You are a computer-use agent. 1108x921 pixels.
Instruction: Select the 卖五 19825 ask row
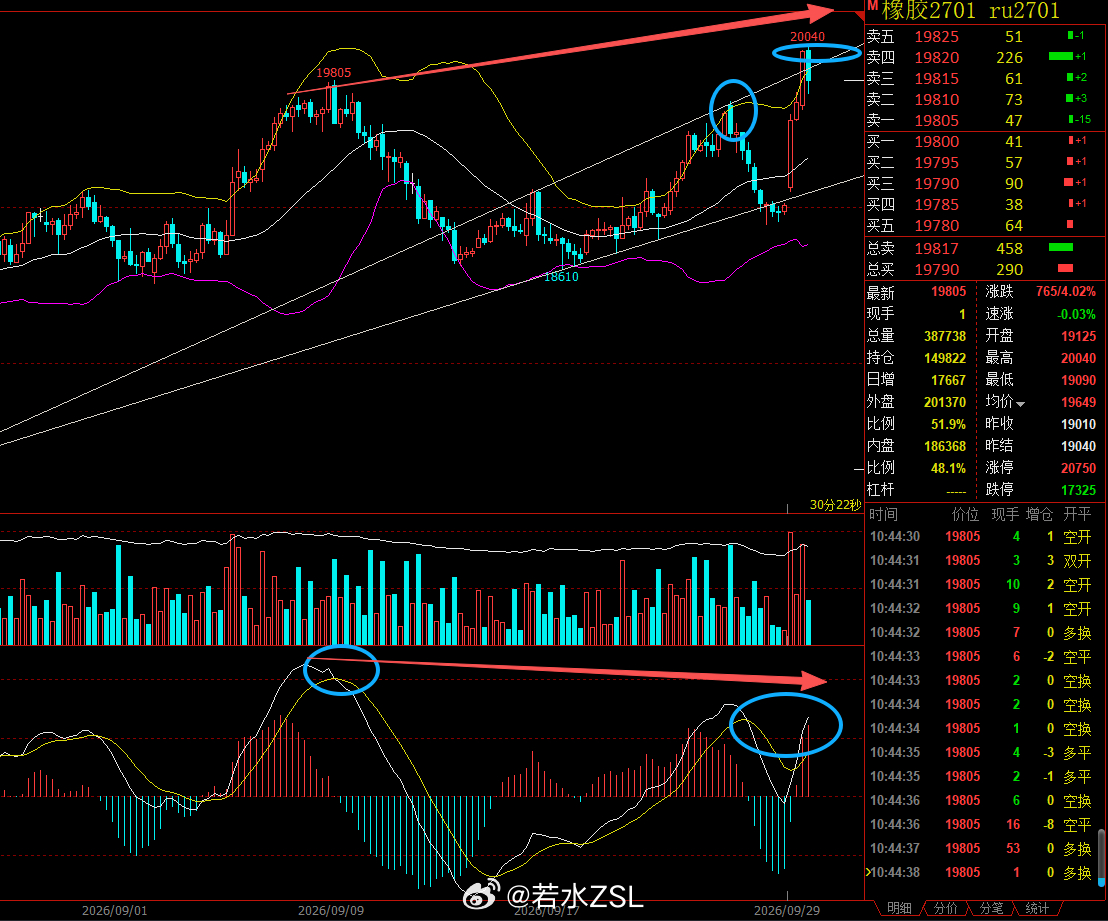click(986, 36)
